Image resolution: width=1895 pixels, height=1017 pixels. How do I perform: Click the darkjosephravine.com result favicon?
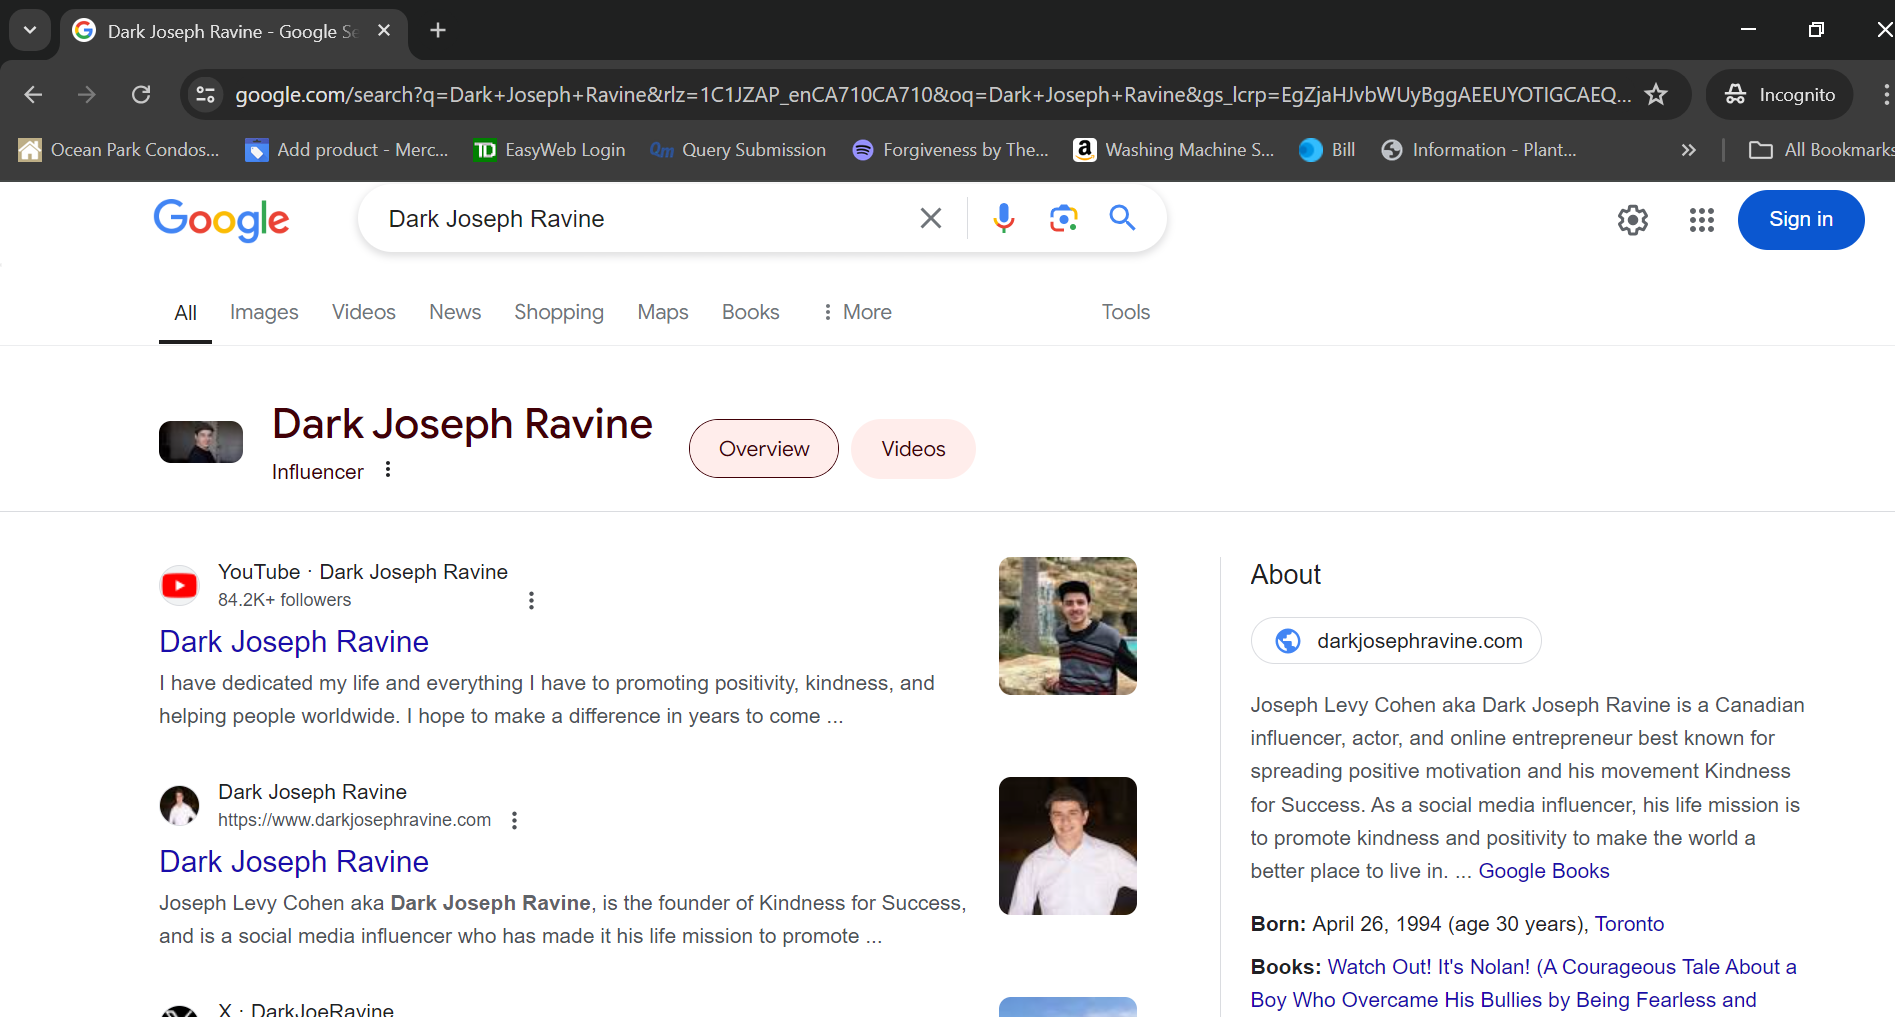tap(180, 805)
